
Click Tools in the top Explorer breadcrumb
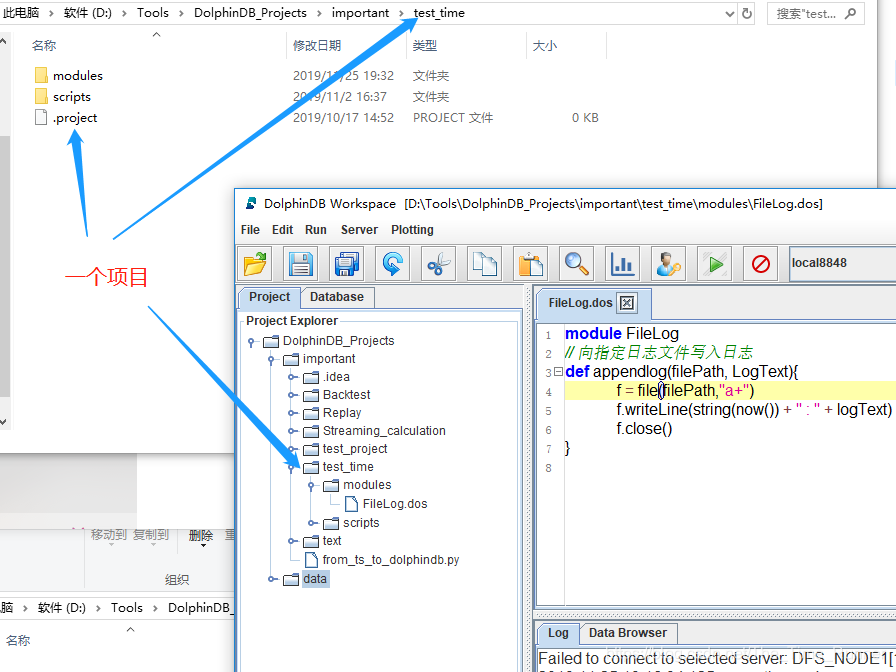point(153,13)
